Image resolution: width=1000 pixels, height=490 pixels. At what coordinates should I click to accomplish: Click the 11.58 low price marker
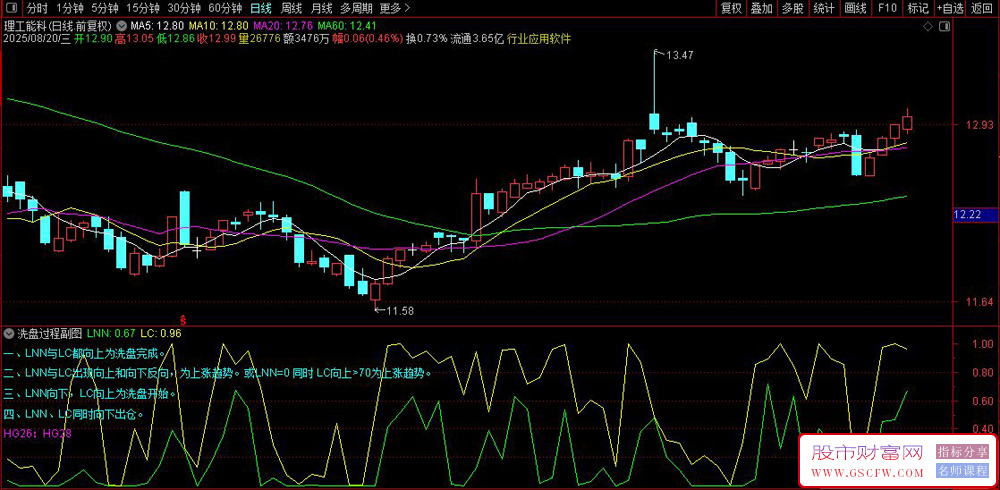point(401,311)
